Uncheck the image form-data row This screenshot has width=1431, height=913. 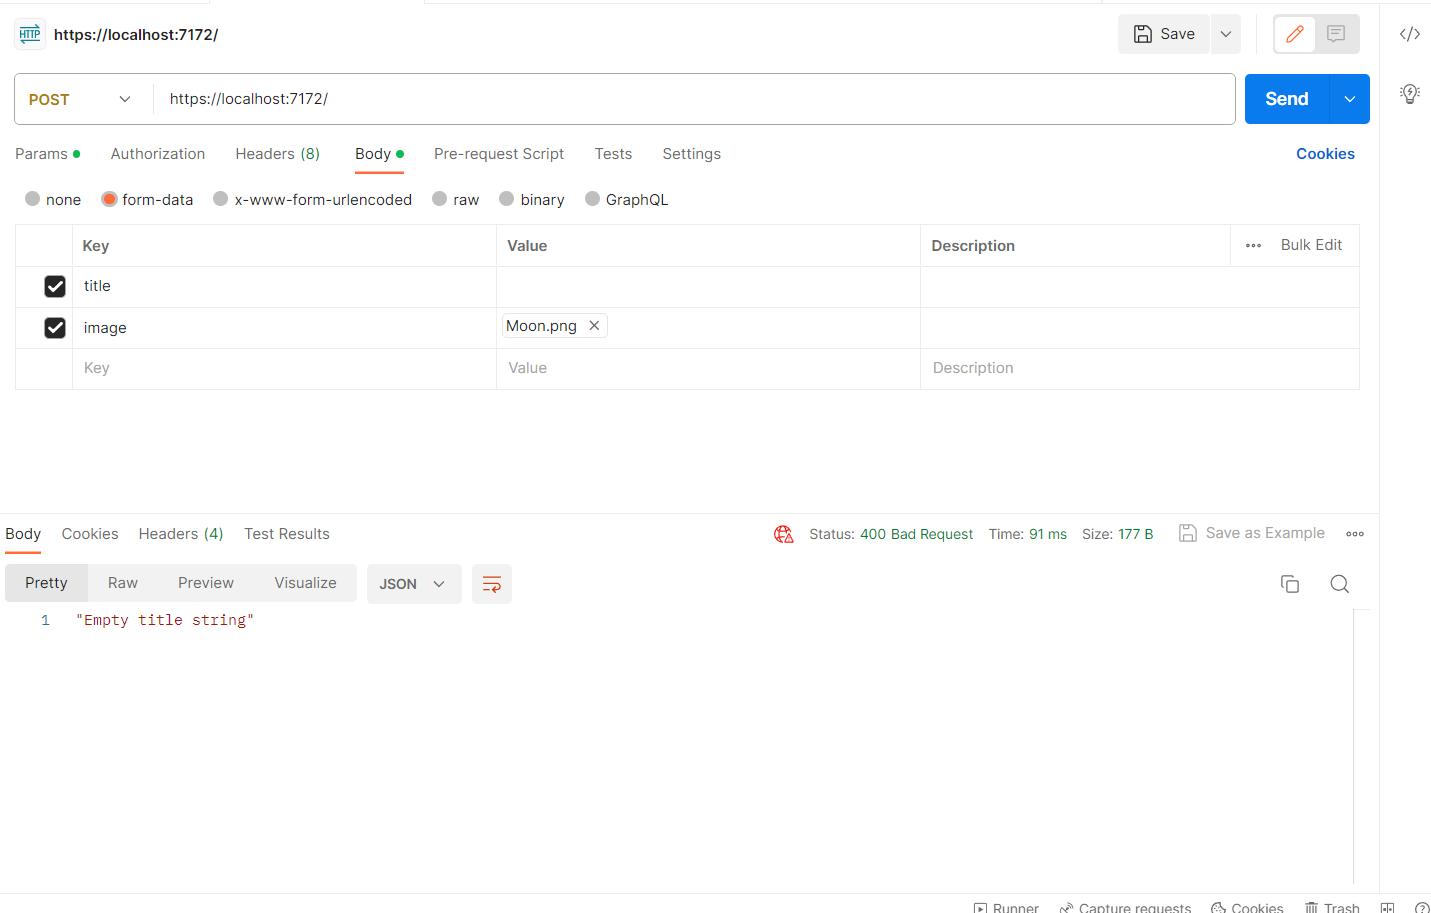coord(54,327)
